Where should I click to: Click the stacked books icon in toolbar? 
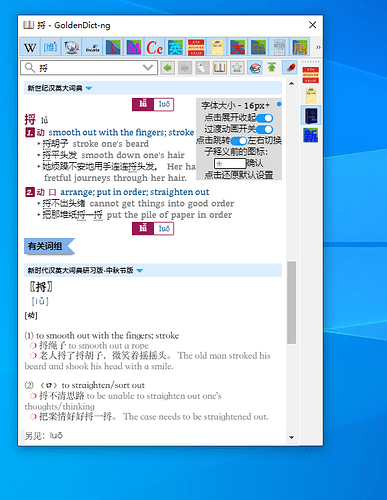tap(255, 68)
